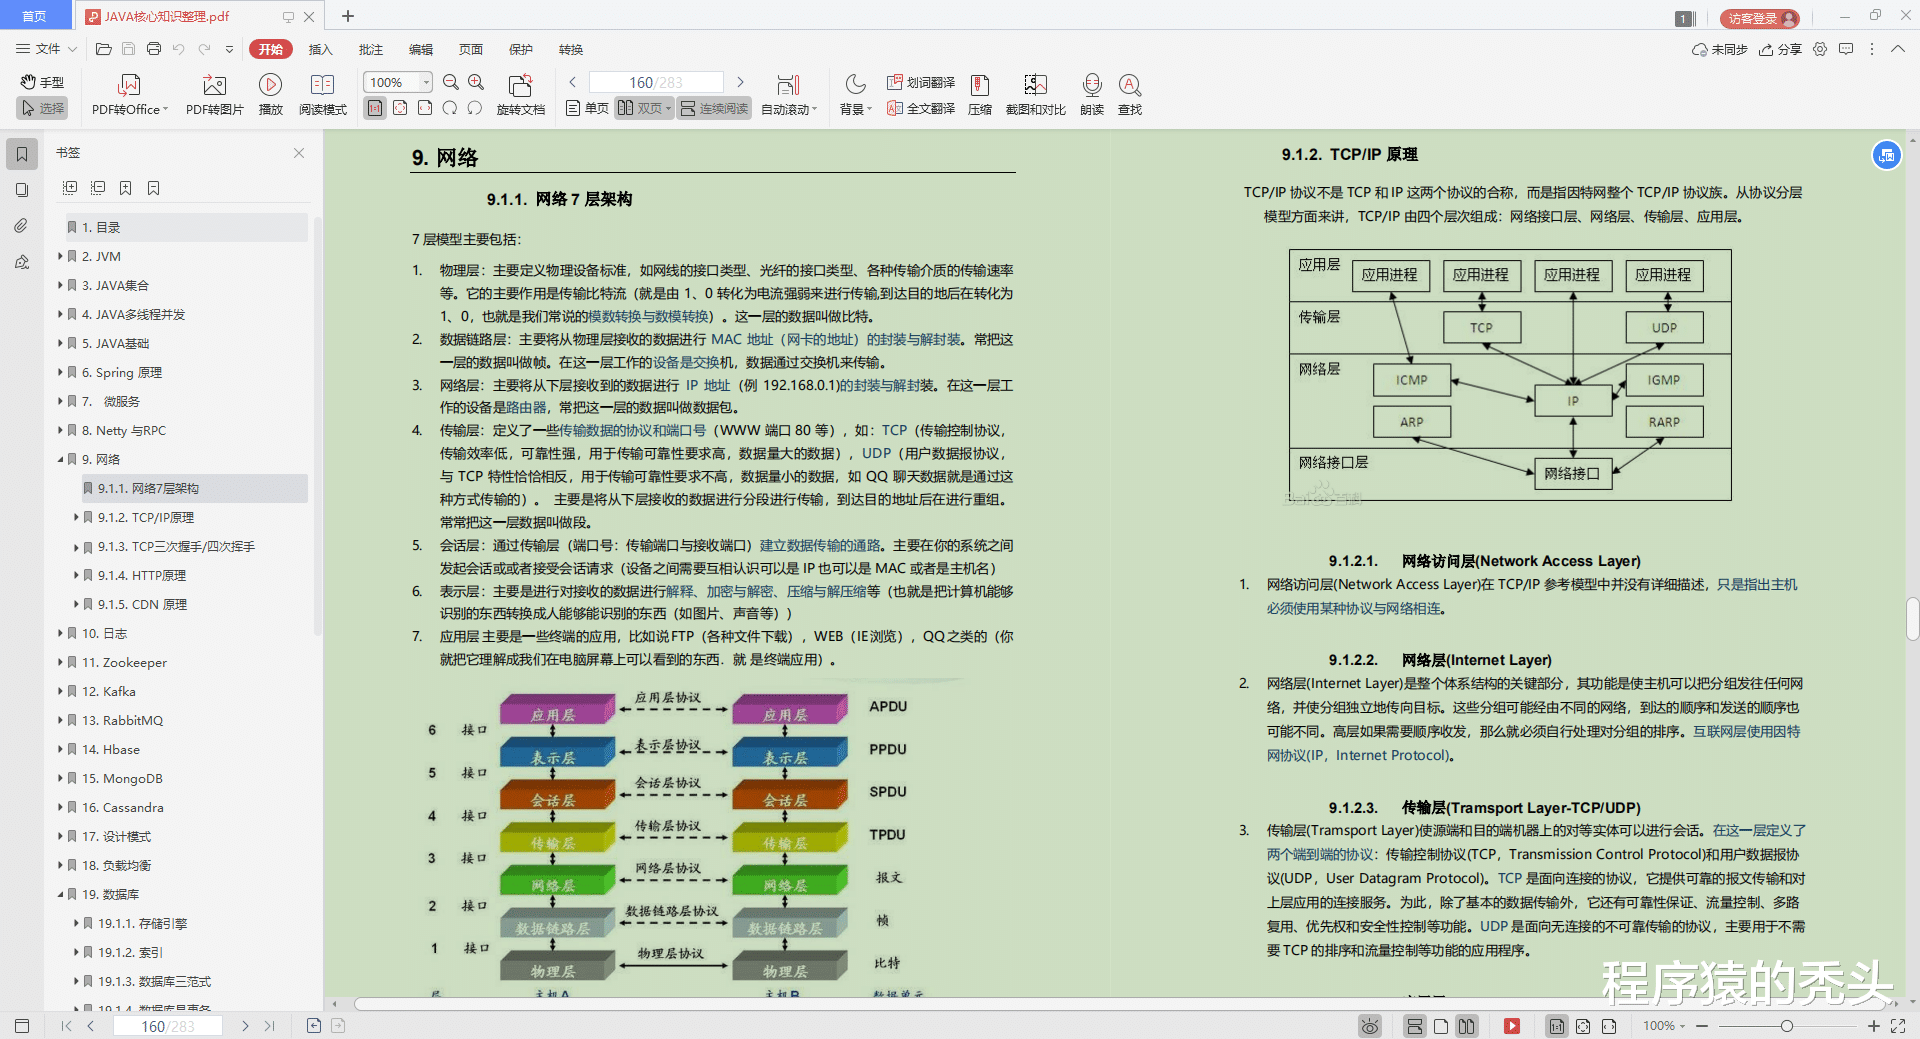This screenshot has height=1039, width=1920.
Task: Click the 访客登录 login button
Action: coord(1758,18)
